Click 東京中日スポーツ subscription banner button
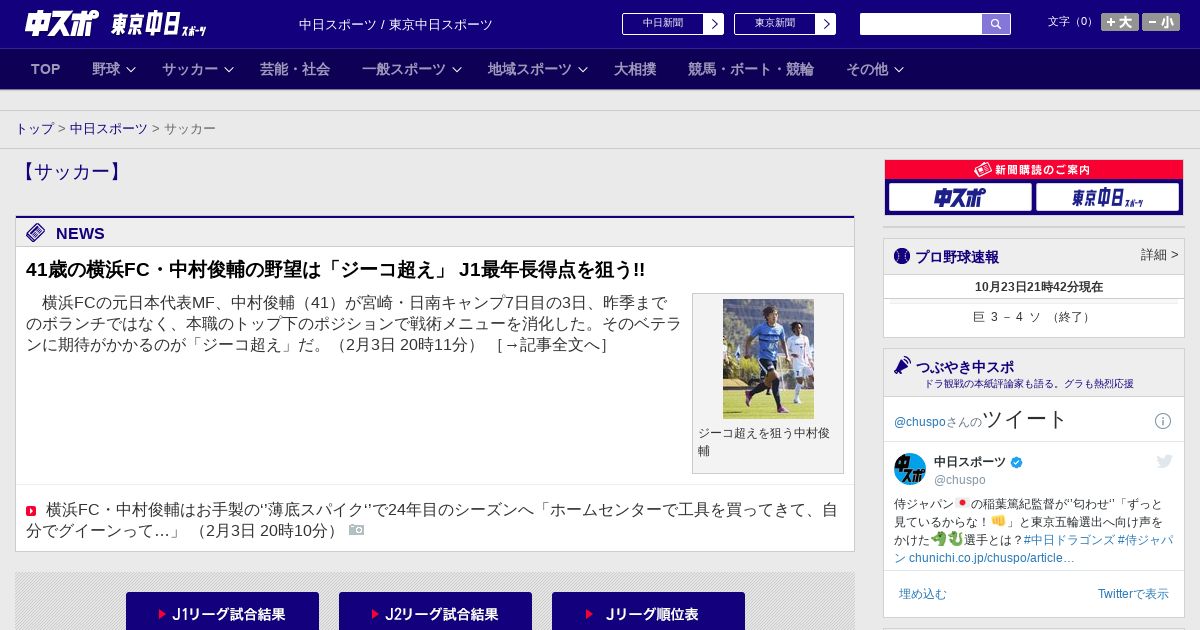Viewport: 1200px width, 630px height. click(x=1107, y=197)
